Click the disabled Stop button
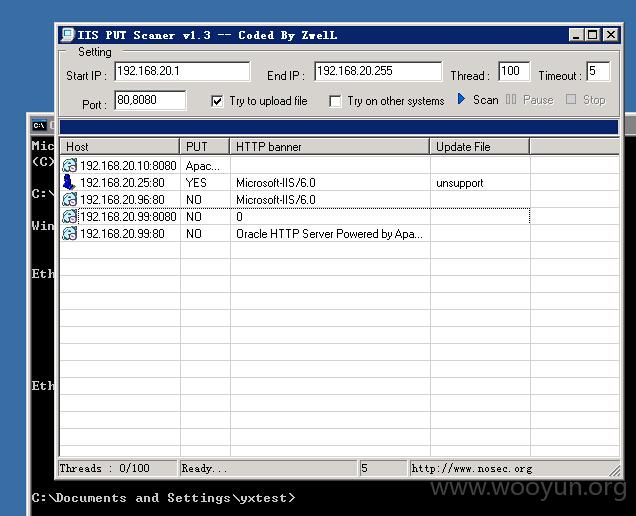Image resolution: width=636 pixels, height=516 pixels. tap(585, 100)
